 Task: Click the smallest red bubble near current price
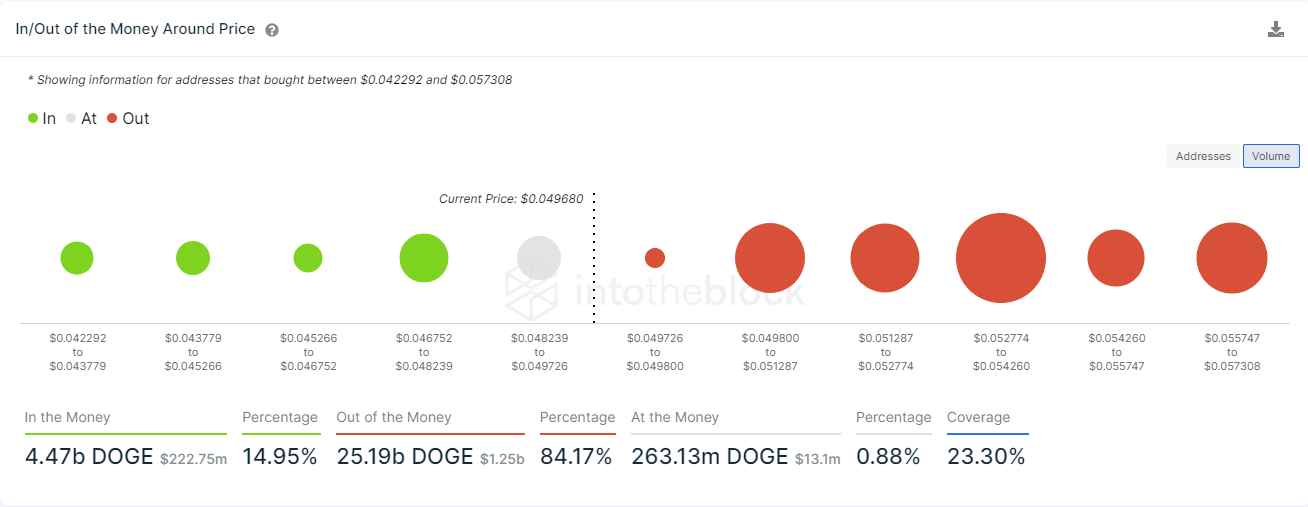pos(655,258)
